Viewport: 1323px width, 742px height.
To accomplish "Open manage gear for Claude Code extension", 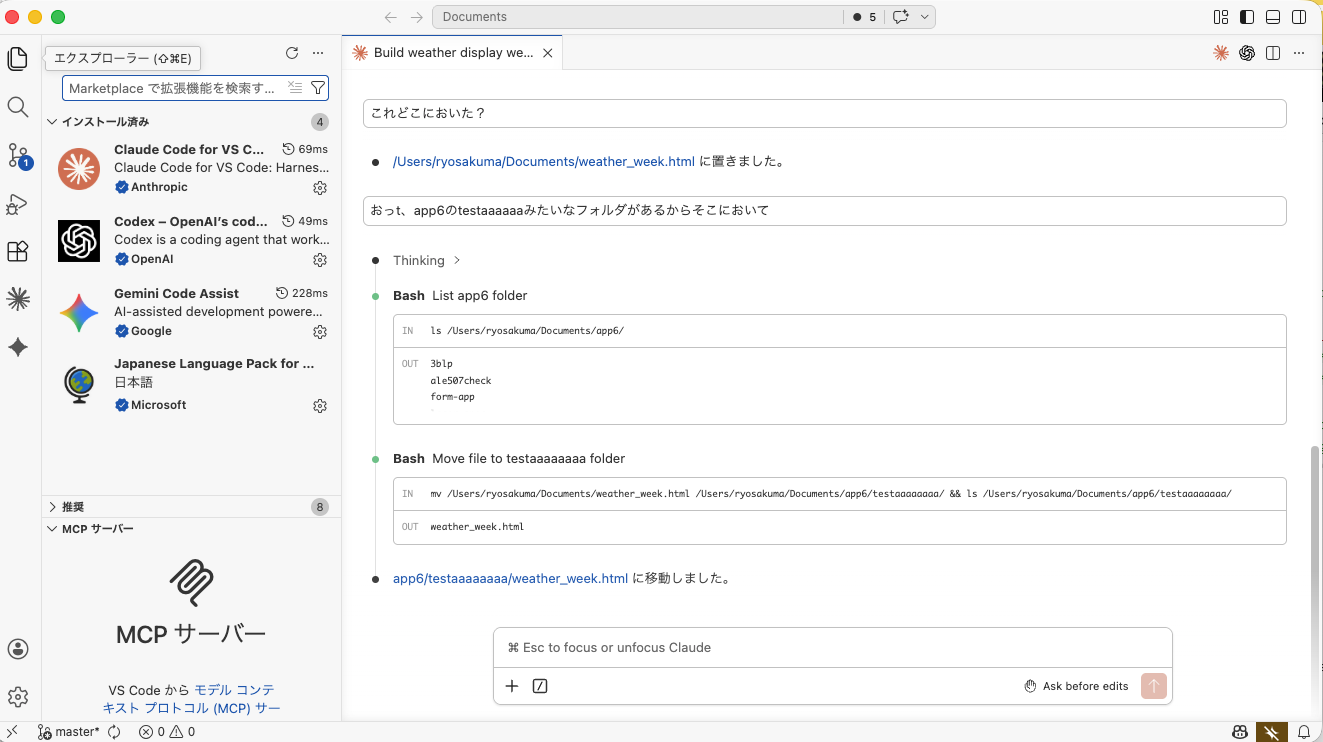I will point(320,188).
